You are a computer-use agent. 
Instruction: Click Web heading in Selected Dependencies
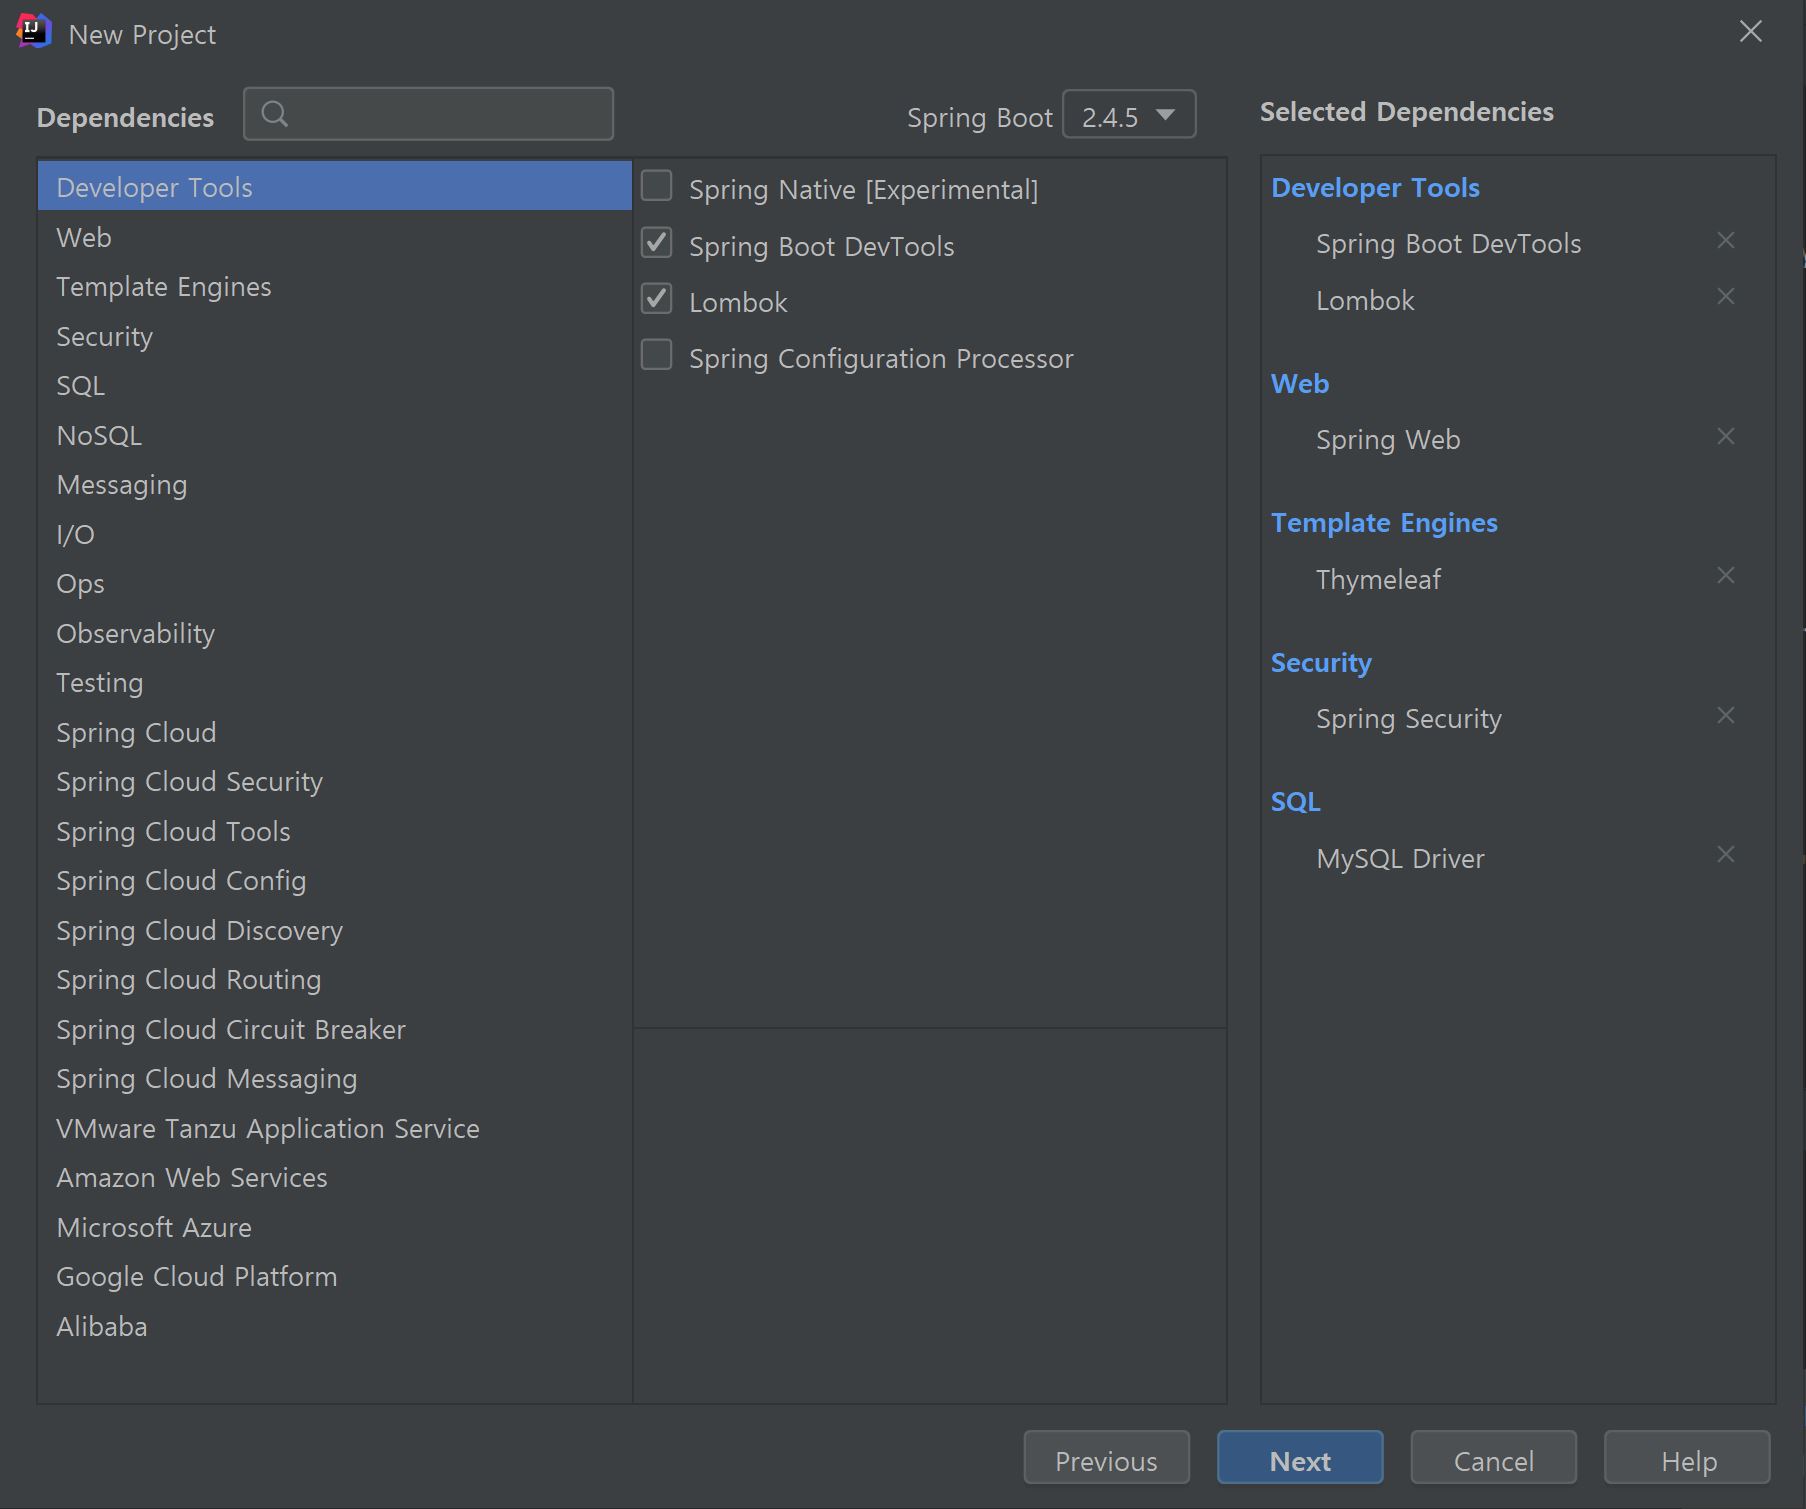(x=1300, y=384)
